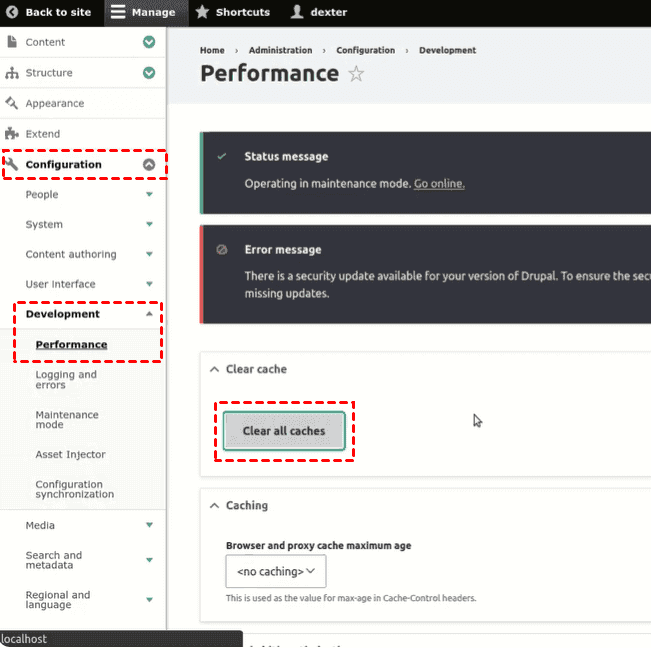Select Extend in the admin sidebar

click(x=43, y=134)
